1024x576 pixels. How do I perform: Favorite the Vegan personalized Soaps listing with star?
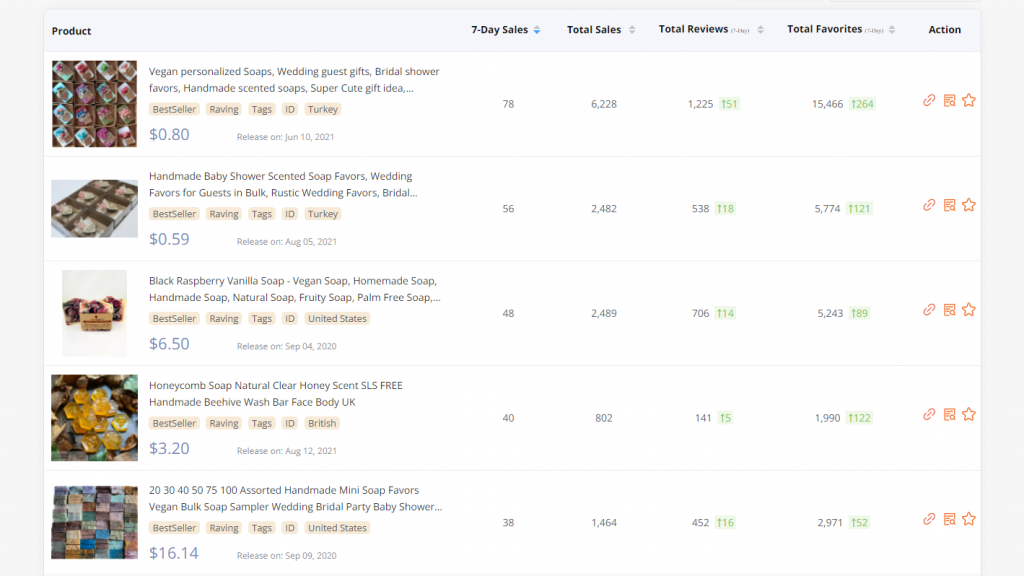pos(968,100)
